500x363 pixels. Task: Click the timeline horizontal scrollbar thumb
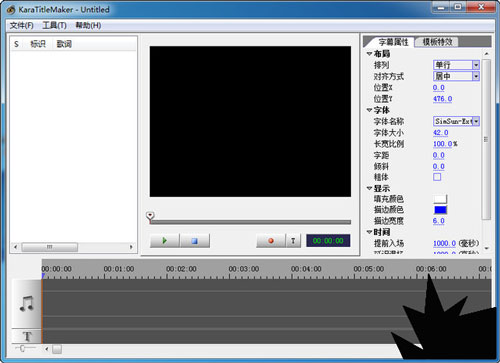[x=57, y=349]
